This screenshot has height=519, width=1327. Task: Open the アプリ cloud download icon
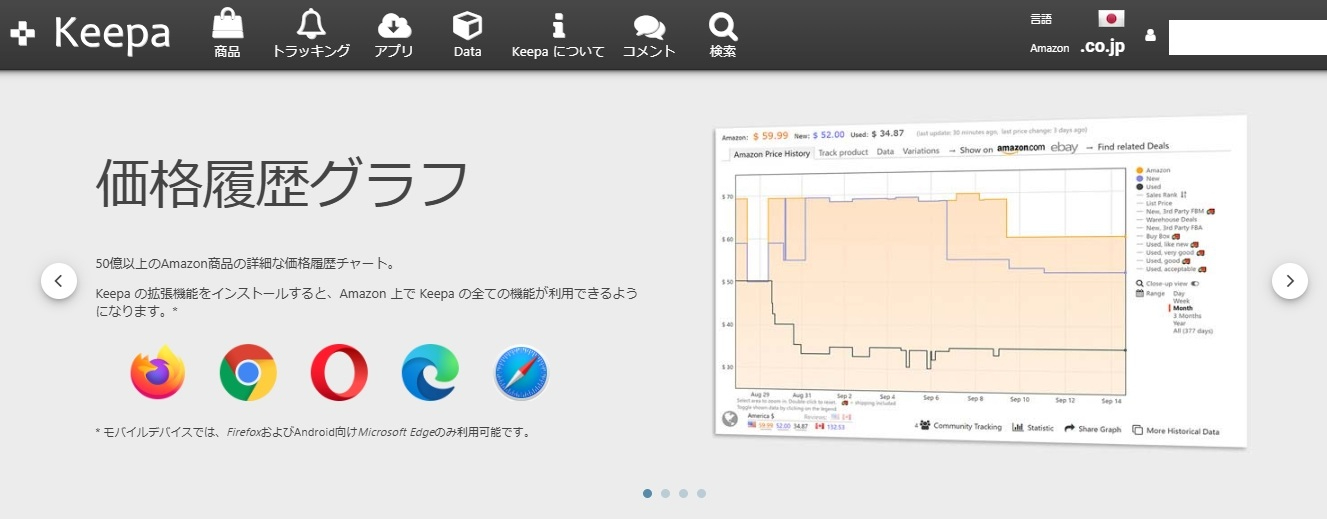coord(394,25)
